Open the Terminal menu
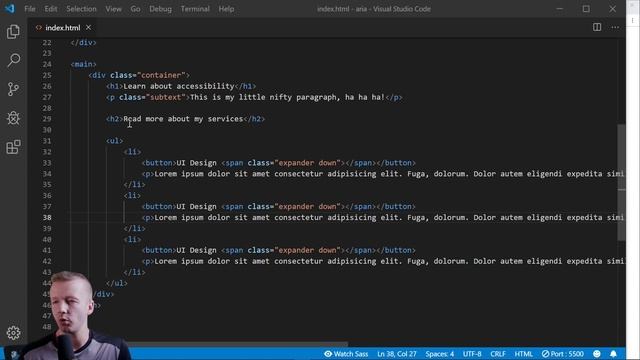640x360 pixels. [x=195, y=9]
